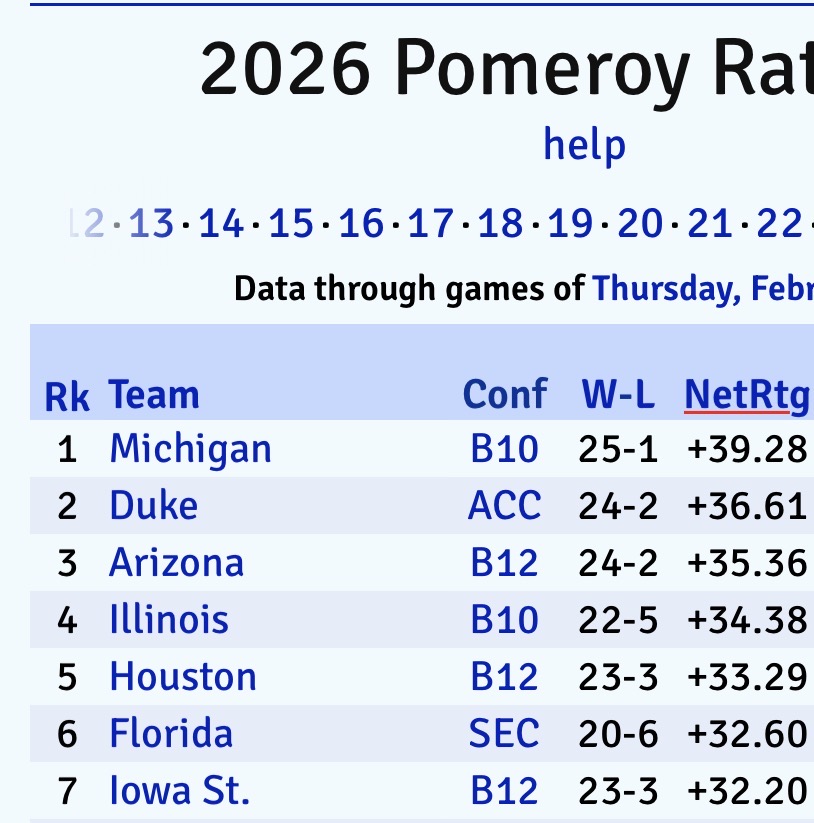Sort by the Rk column header
Image resolution: width=814 pixels, height=823 pixels.
[67, 396]
